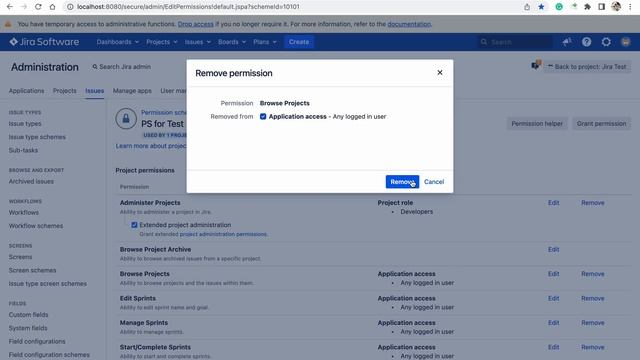Click the feedback icon beside Back to project
This screenshot has width=640, height=360.
point(536,65)
